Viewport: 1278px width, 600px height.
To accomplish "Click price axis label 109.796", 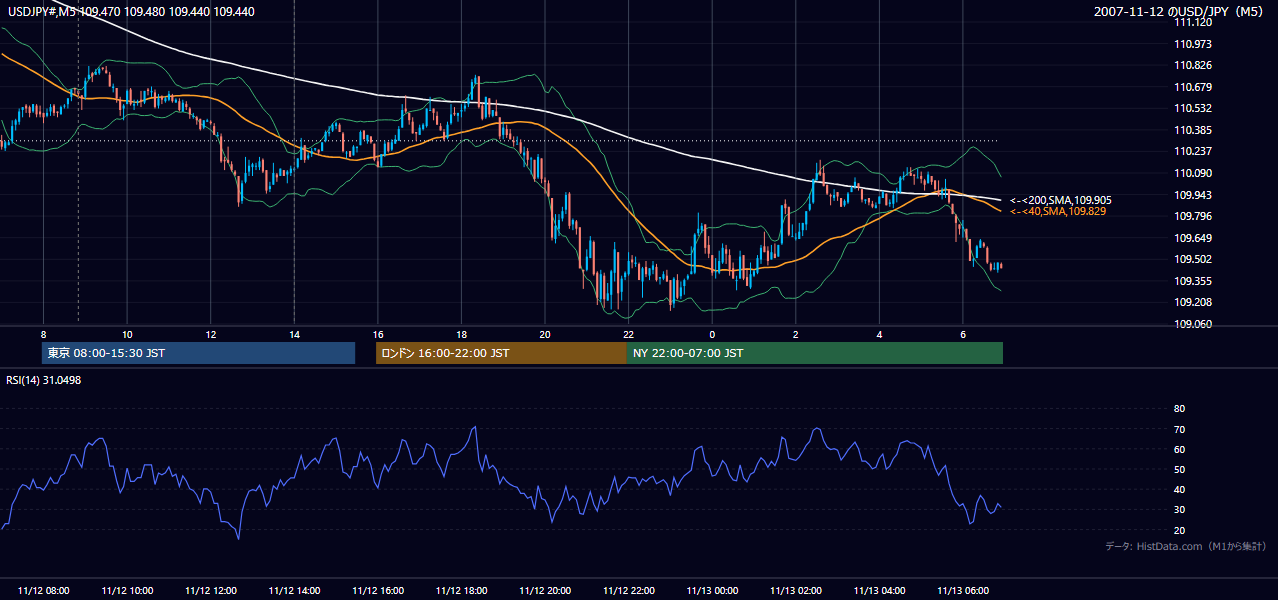I will point(1192,216).
